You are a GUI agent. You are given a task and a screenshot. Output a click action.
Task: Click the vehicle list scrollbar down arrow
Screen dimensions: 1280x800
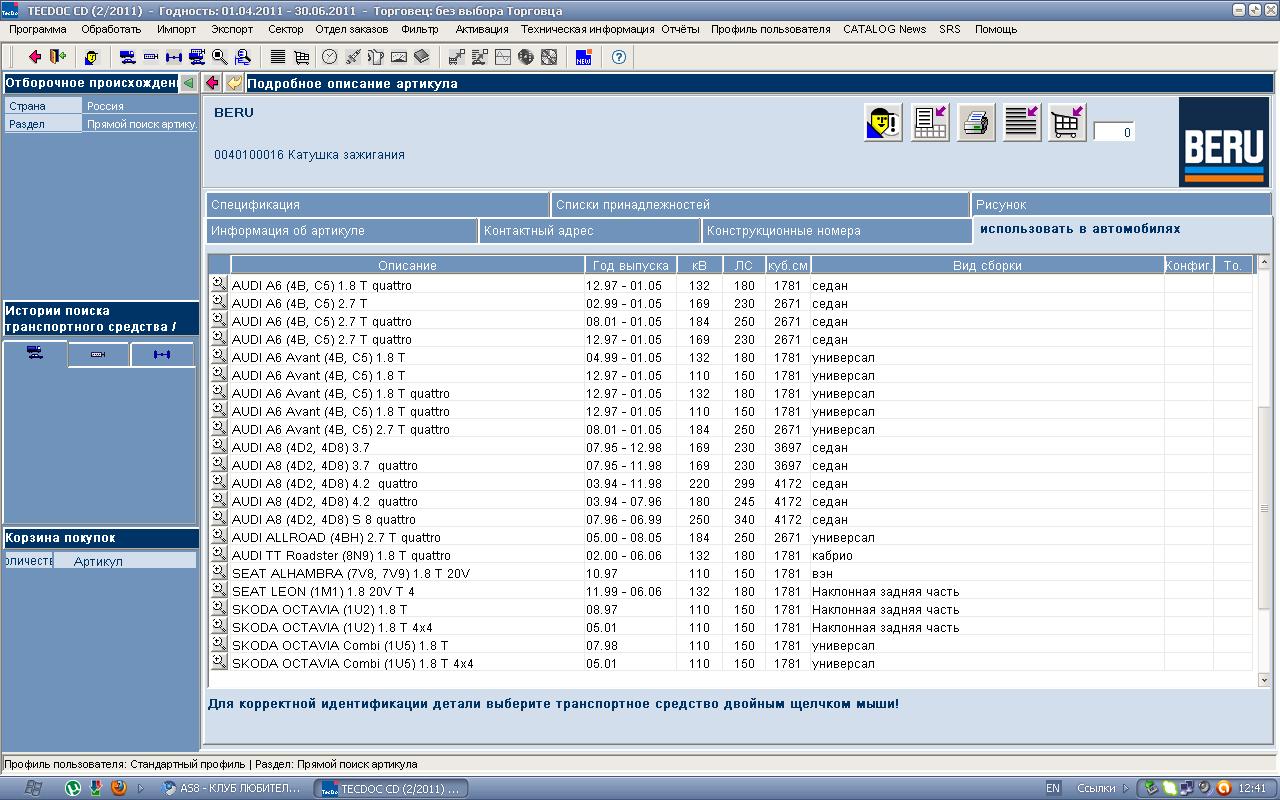(1264, 679)
